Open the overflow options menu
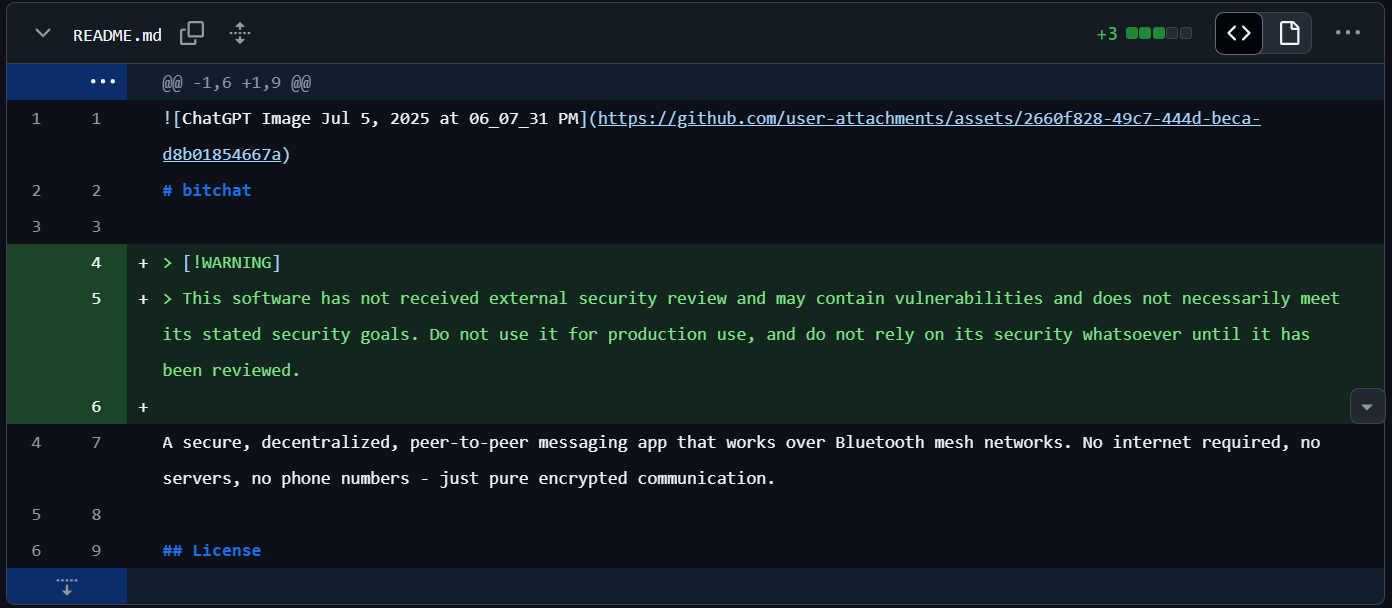This screenshot has width=1392, height=608. click(1348, 33)
